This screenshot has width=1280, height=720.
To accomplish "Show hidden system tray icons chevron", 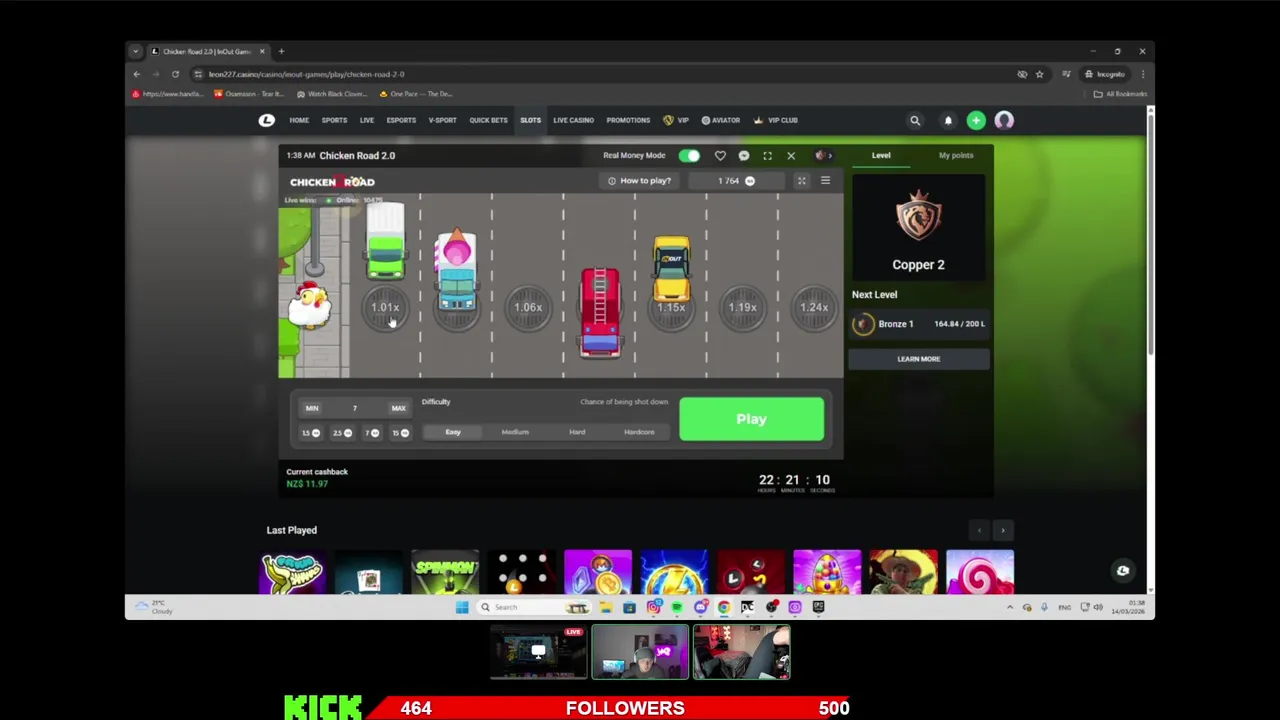I will click(x=1009, y=607).
